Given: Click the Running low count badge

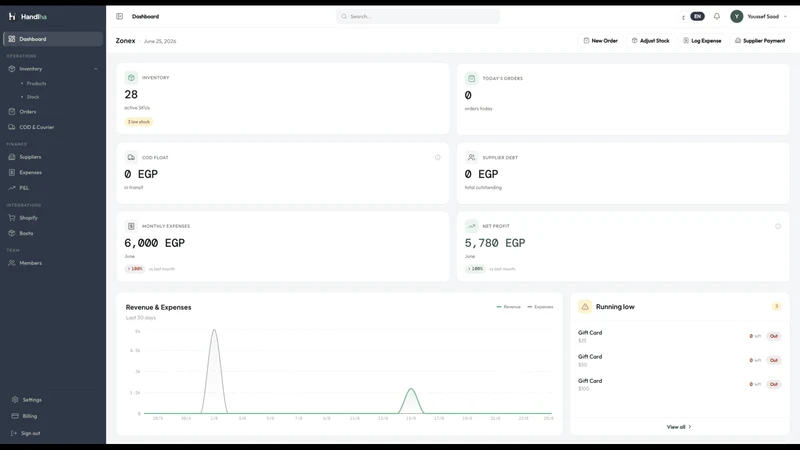Looking at the screenshot, I should 776,307.
